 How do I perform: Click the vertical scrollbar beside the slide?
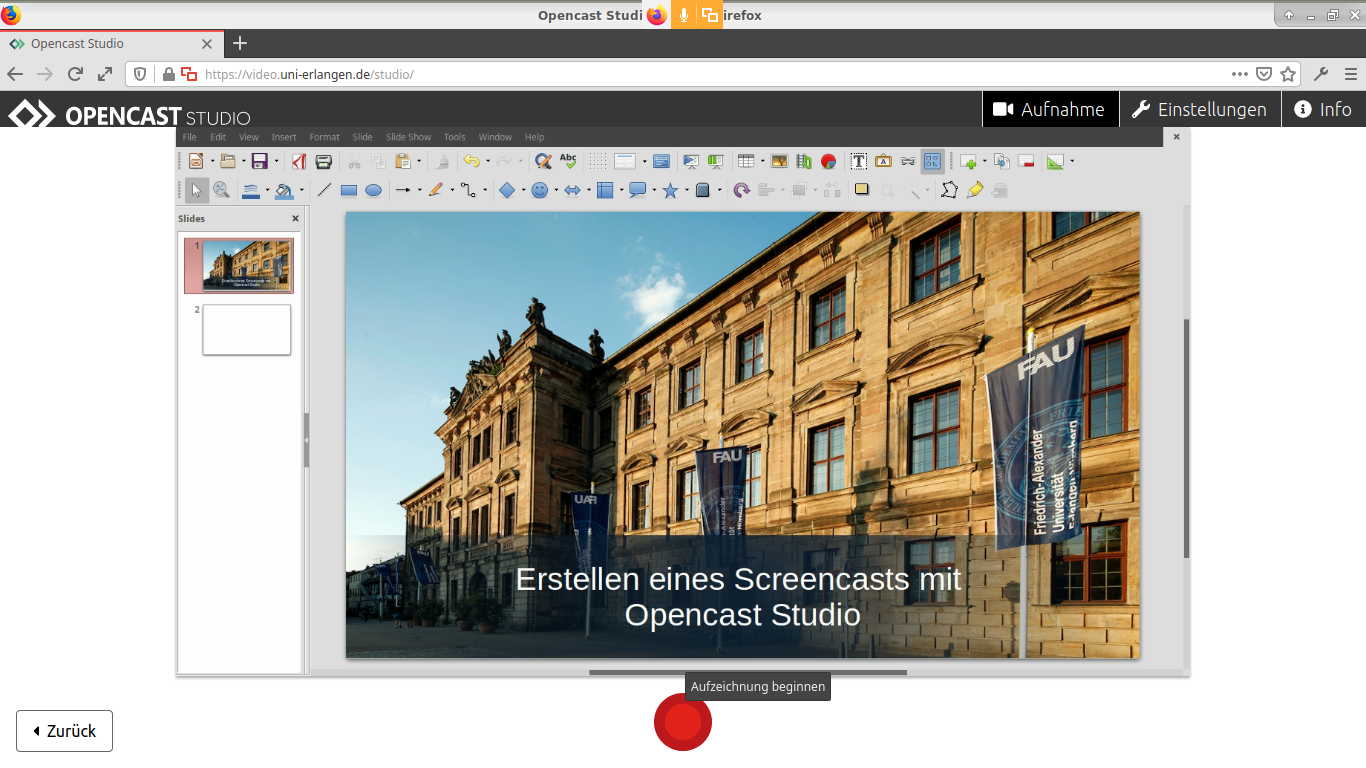click(x=1186, y=440)
